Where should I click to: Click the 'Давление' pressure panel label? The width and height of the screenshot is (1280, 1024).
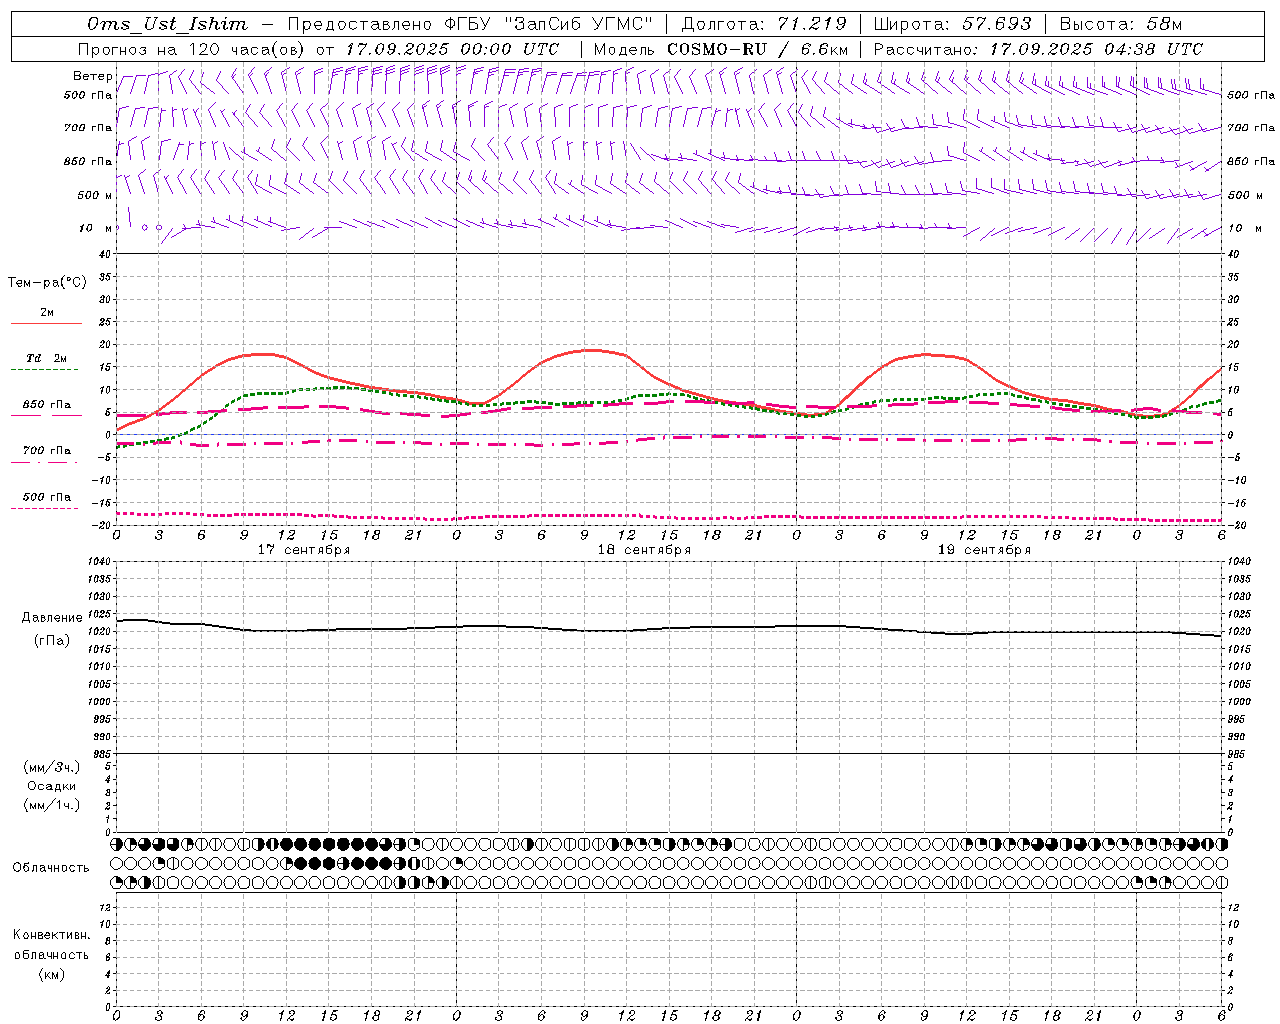click(53, 618)
